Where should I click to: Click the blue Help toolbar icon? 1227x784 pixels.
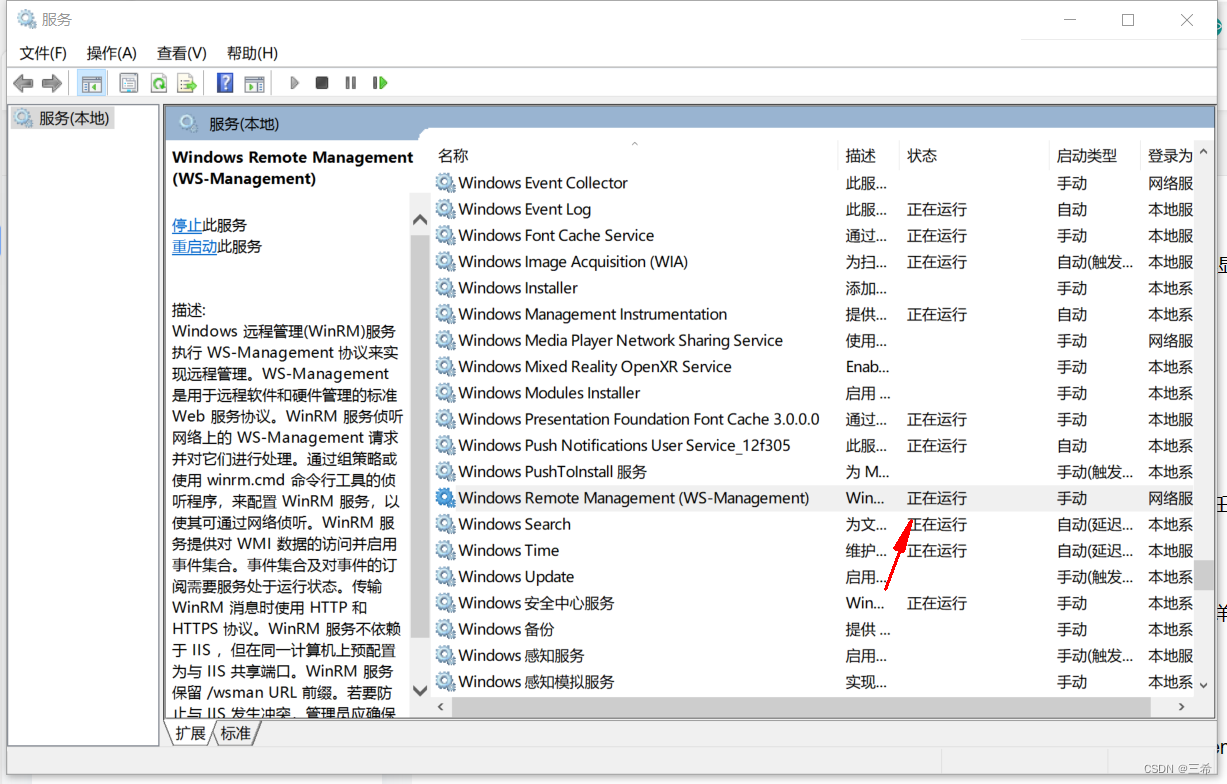[x=224, y=83]
